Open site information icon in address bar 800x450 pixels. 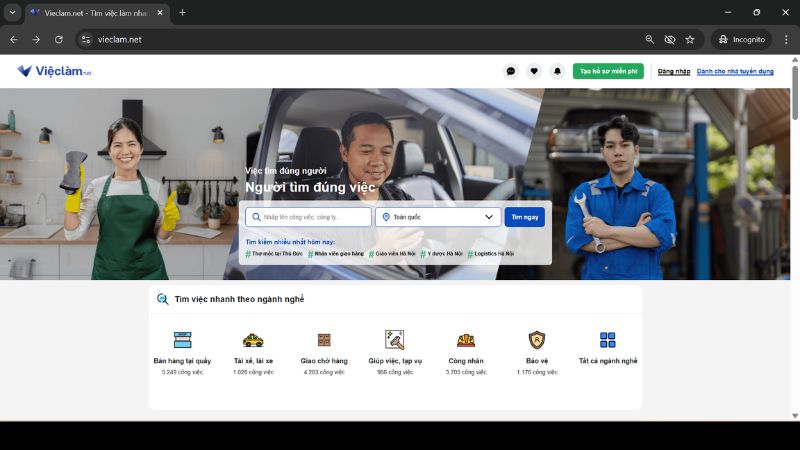tap(86, 39)
